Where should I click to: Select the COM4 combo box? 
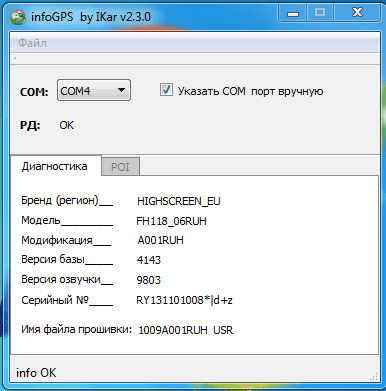click(x=94, y=90)
